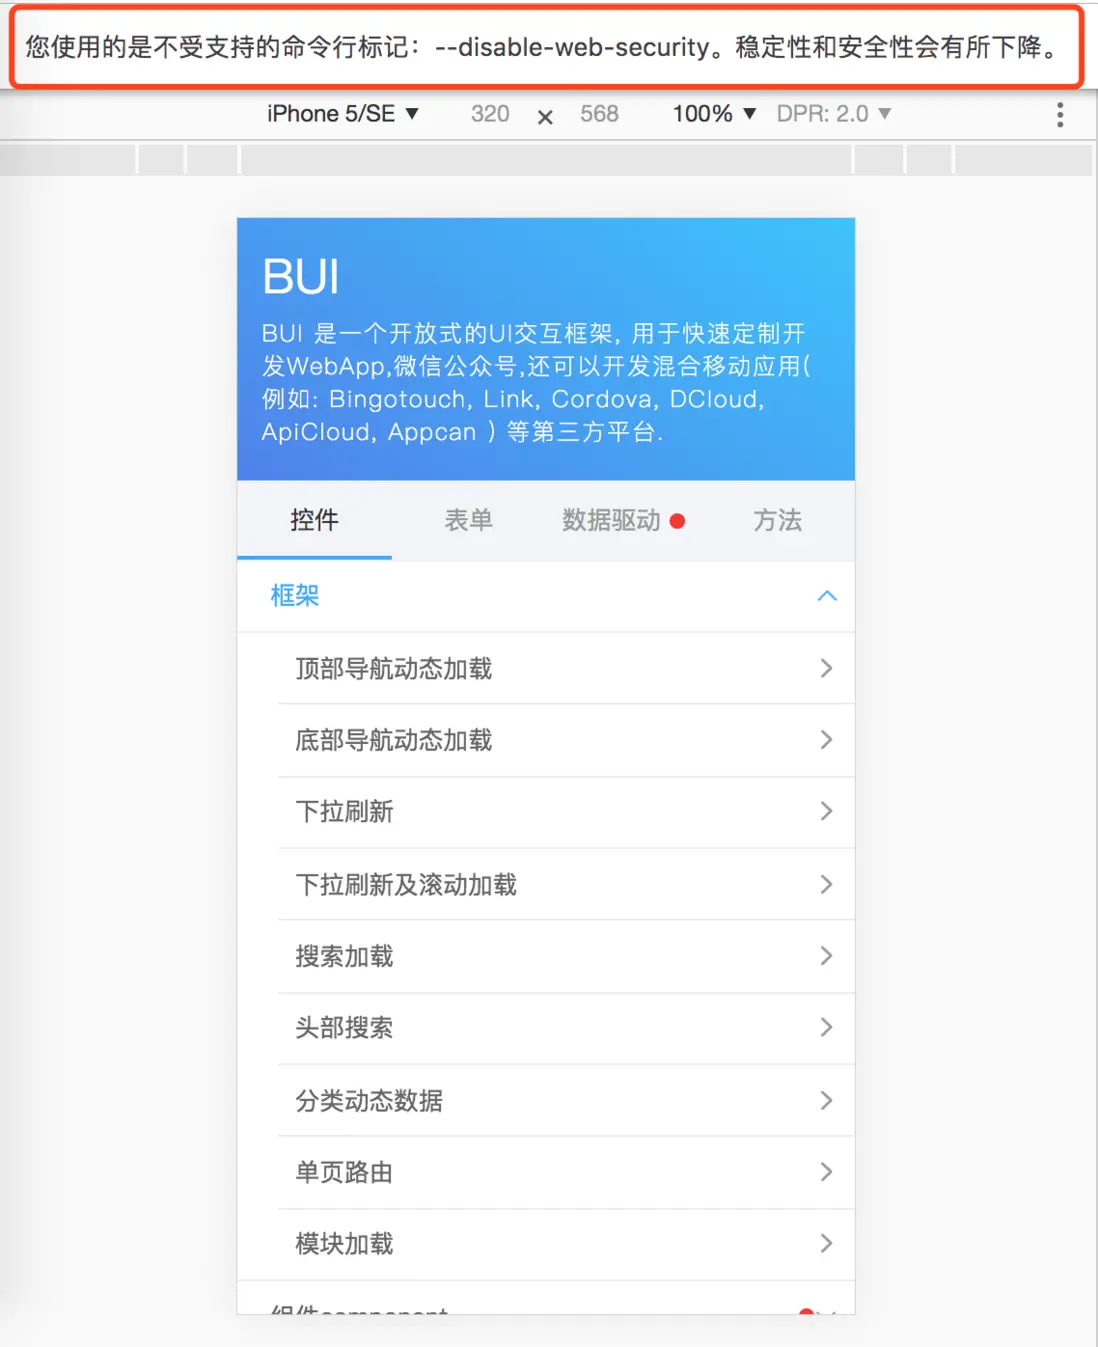Image resolution: width=1098 pixels, height=1347 pixels.
Task: Switch to the 数据驱动 tab
Action: (x=623, y=520)
